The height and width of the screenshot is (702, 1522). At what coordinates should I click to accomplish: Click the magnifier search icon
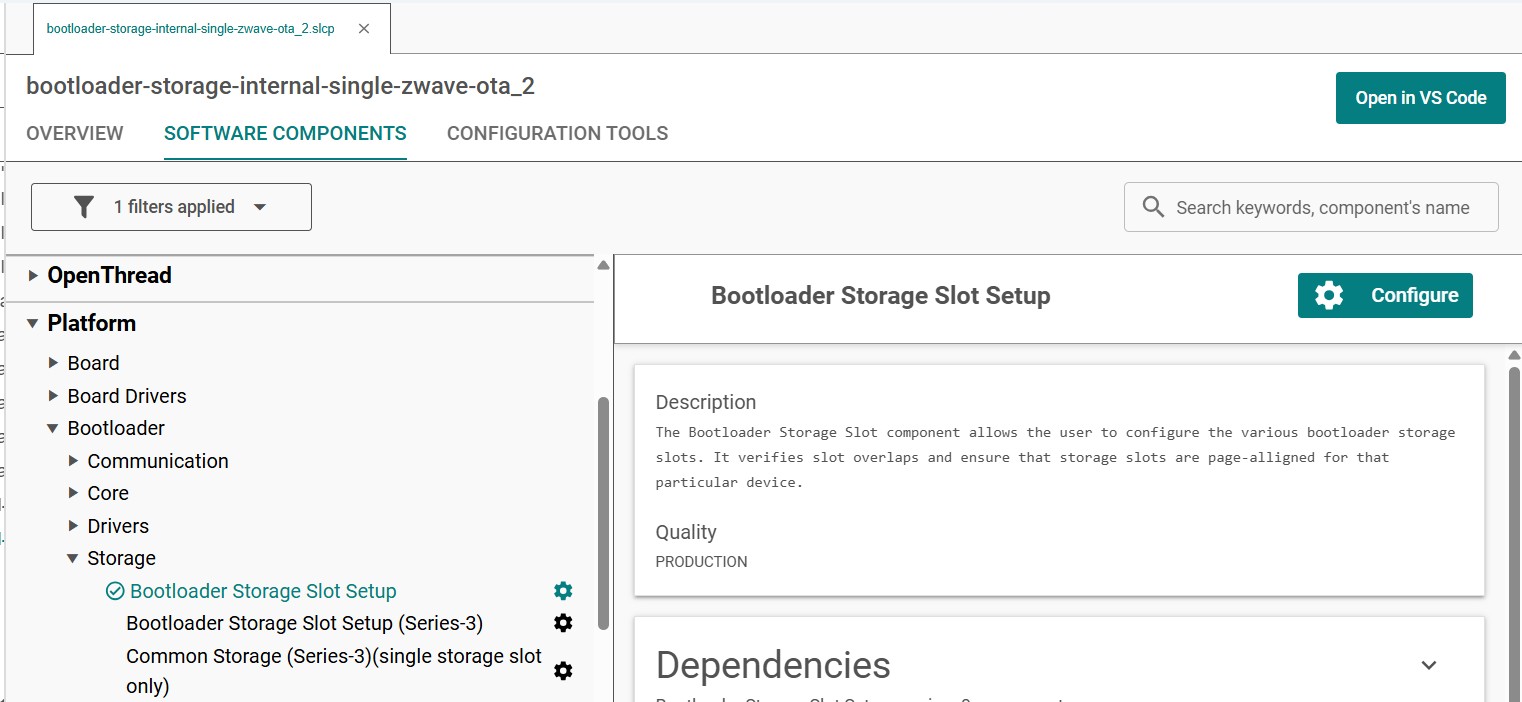[1153, 207]
